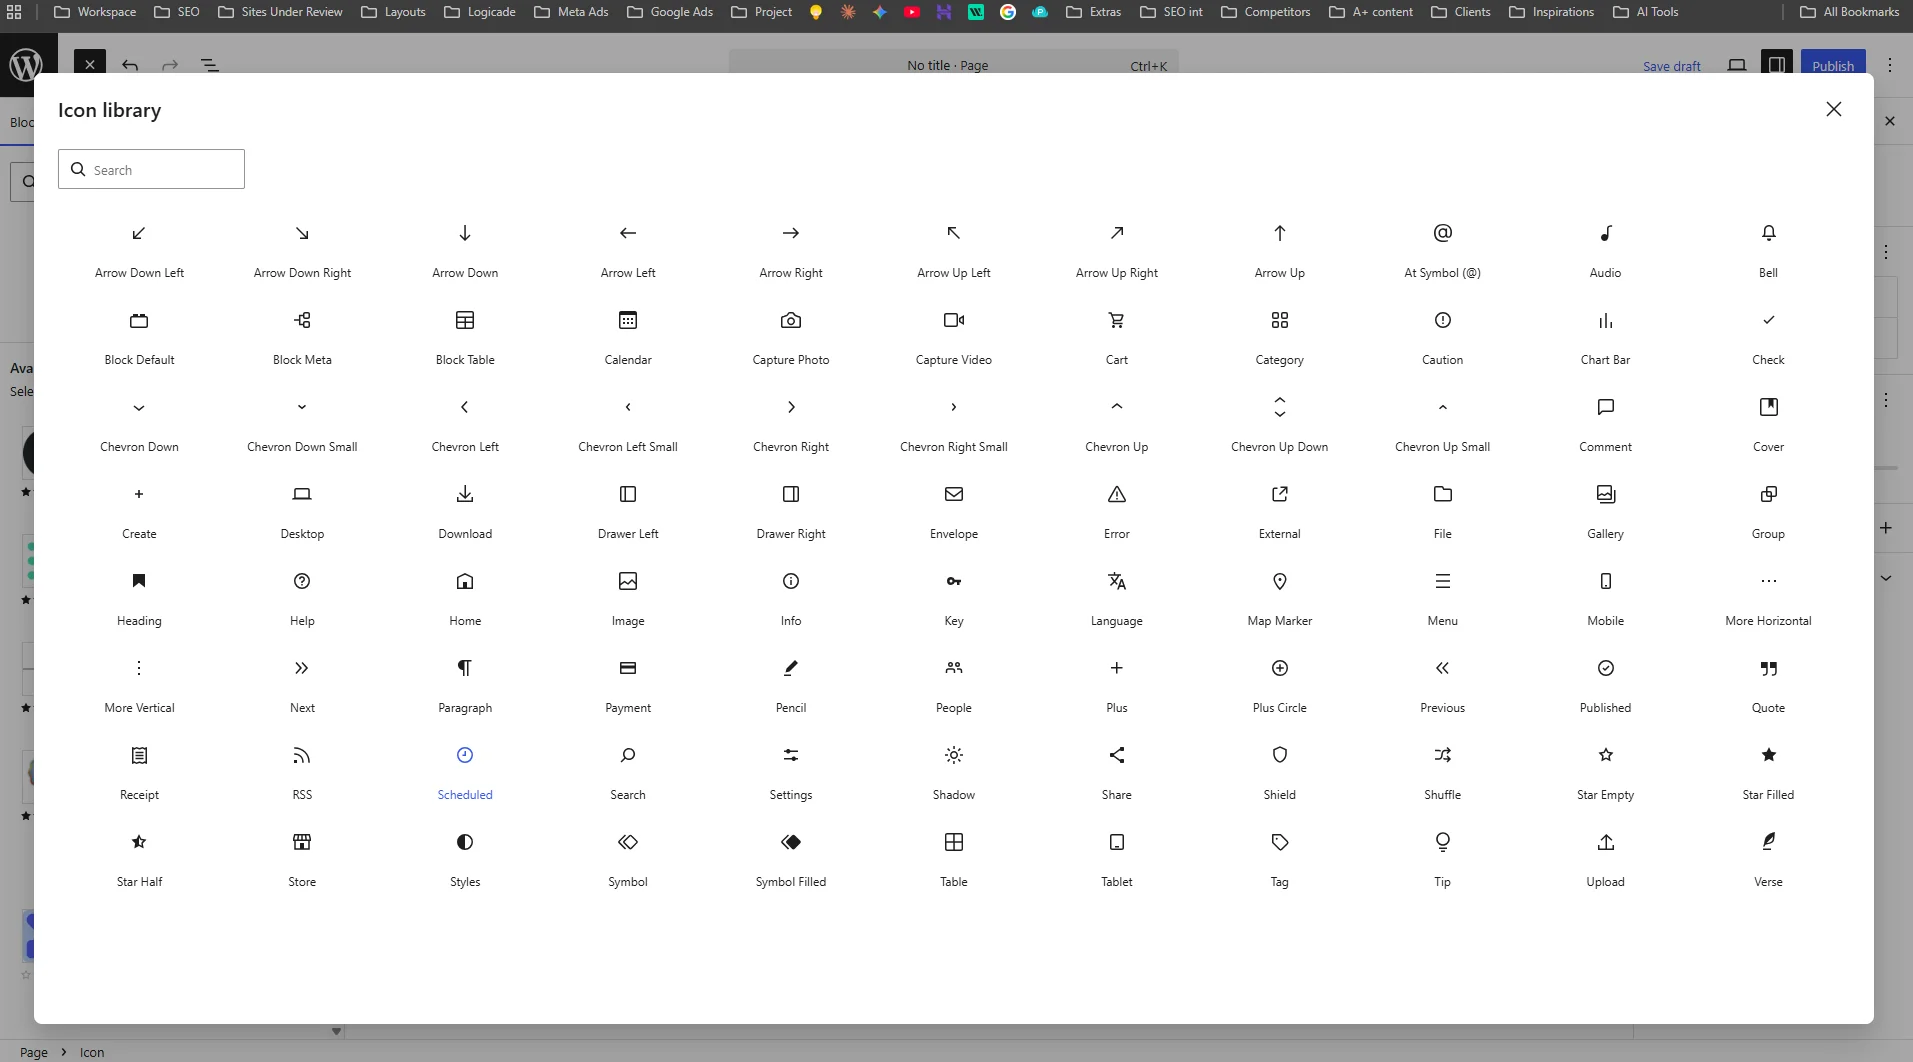Viewport: 1913px width, 1062px height.
Task: Pick the Scheduled clock icon
Action: [x=465, y=755]
